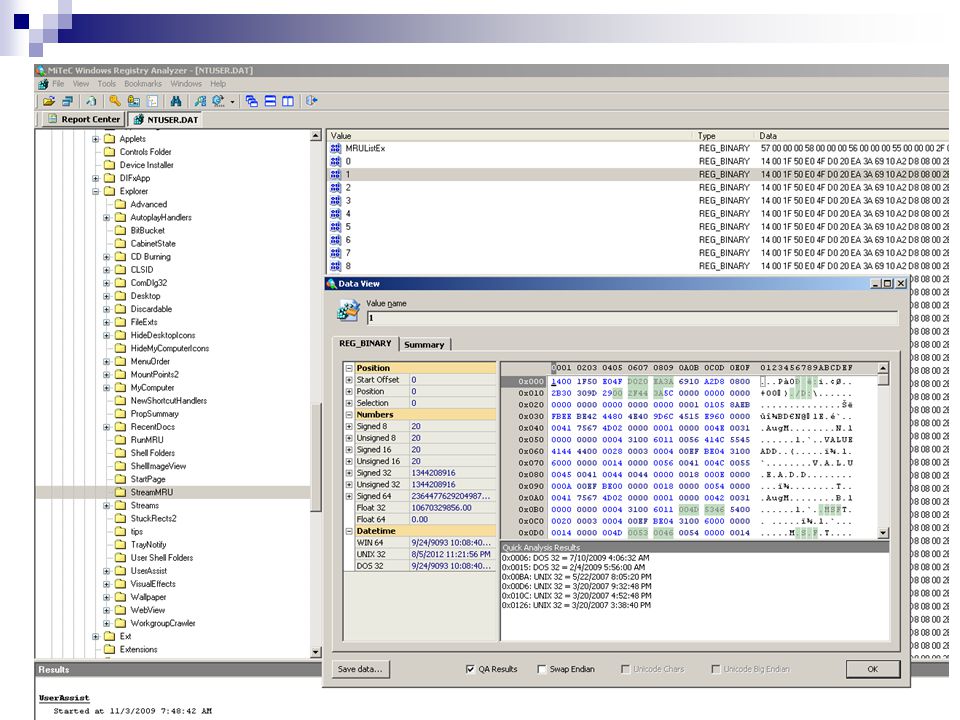Click the TrayNotify folder icon
The width and height of the screenshot is (960, 720).
coord(120,544)
